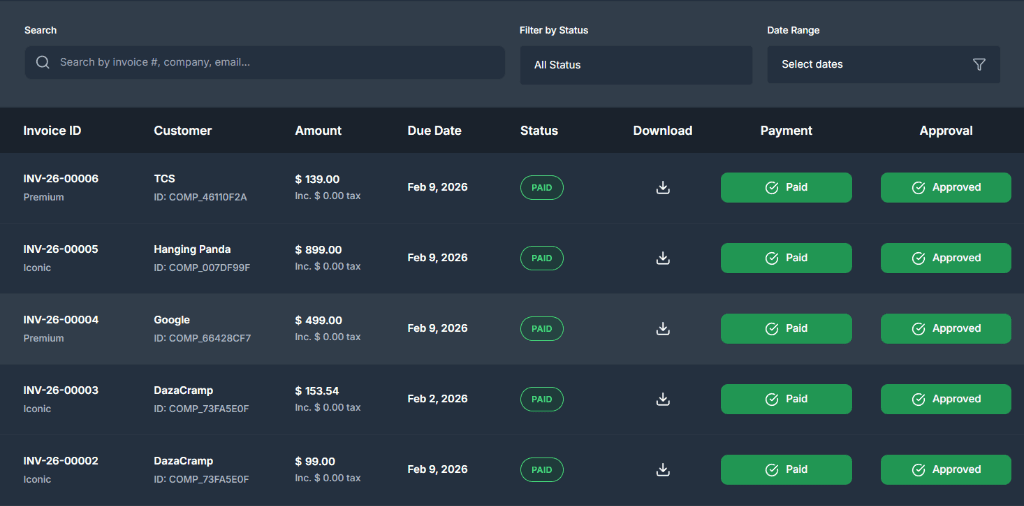Select invoice number INV-26-00004

[61, 320]
